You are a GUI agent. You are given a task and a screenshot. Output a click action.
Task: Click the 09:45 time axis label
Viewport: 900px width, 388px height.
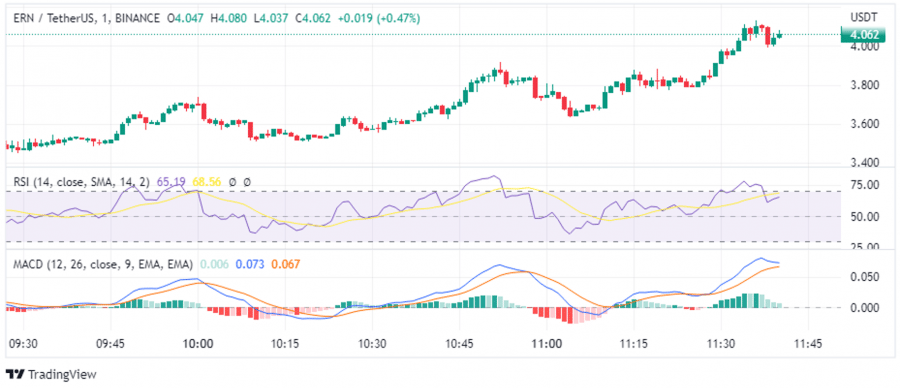pyautogui.click(x=110, y=344)
